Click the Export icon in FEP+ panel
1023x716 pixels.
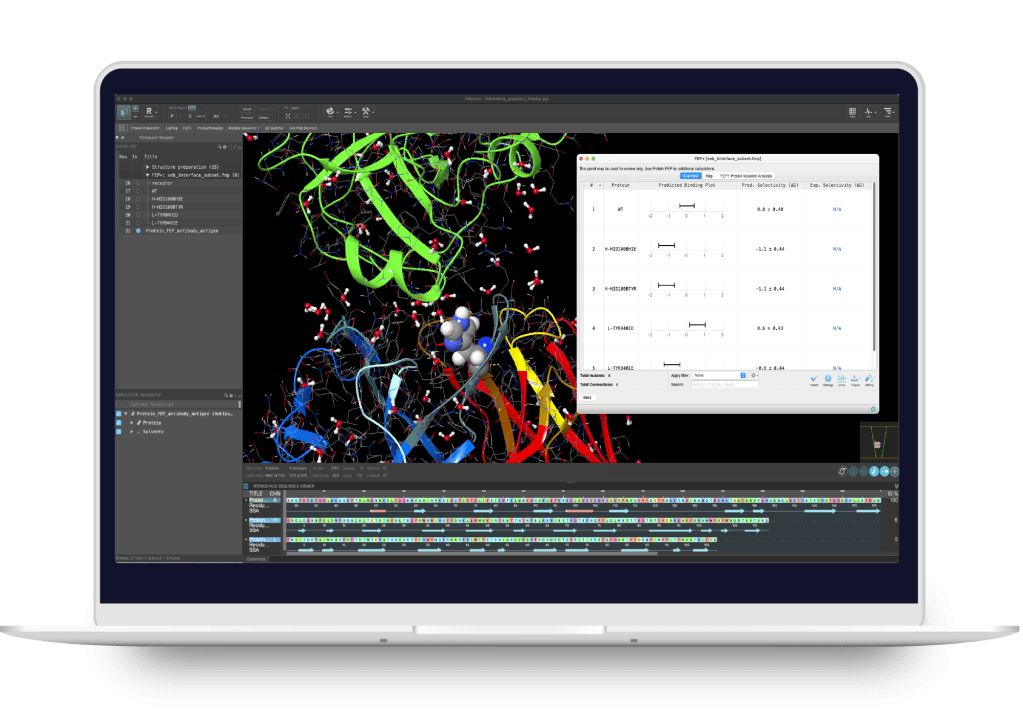click(855, 378)
